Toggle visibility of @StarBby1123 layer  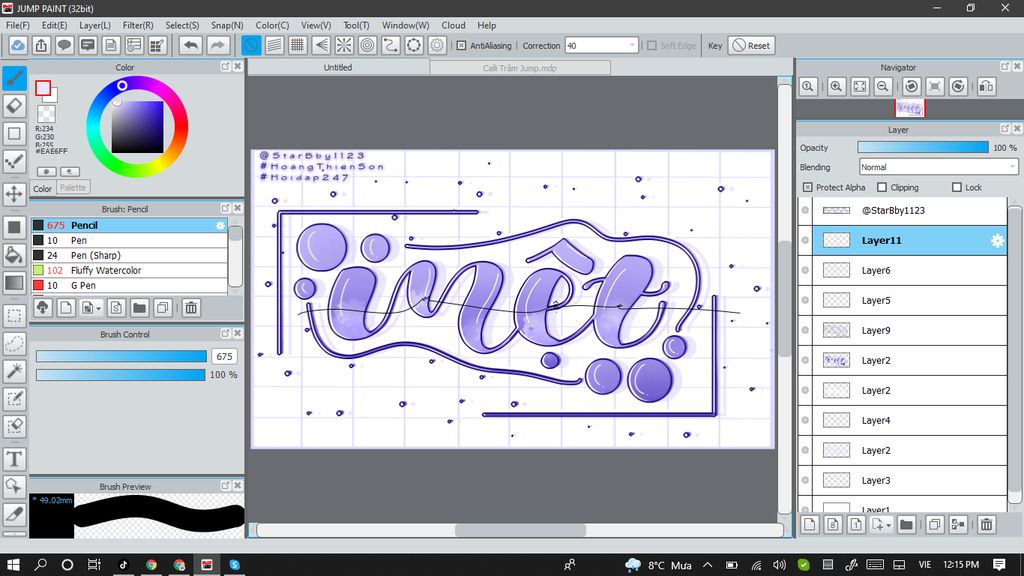pyautogui.click(x=805, y=210)
